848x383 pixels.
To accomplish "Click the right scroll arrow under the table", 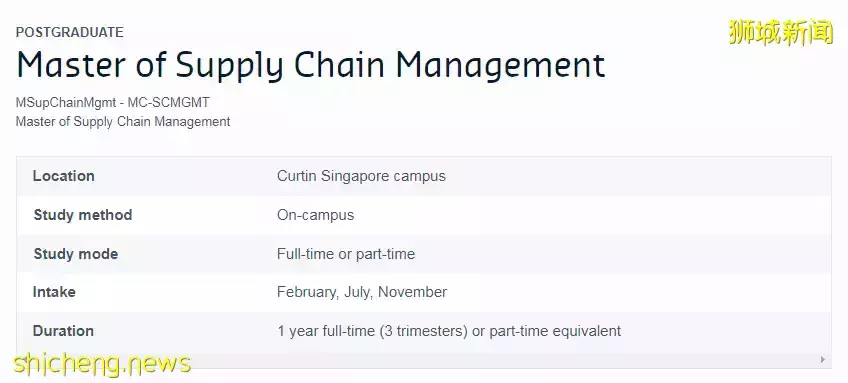I will [x=823, y=360].
